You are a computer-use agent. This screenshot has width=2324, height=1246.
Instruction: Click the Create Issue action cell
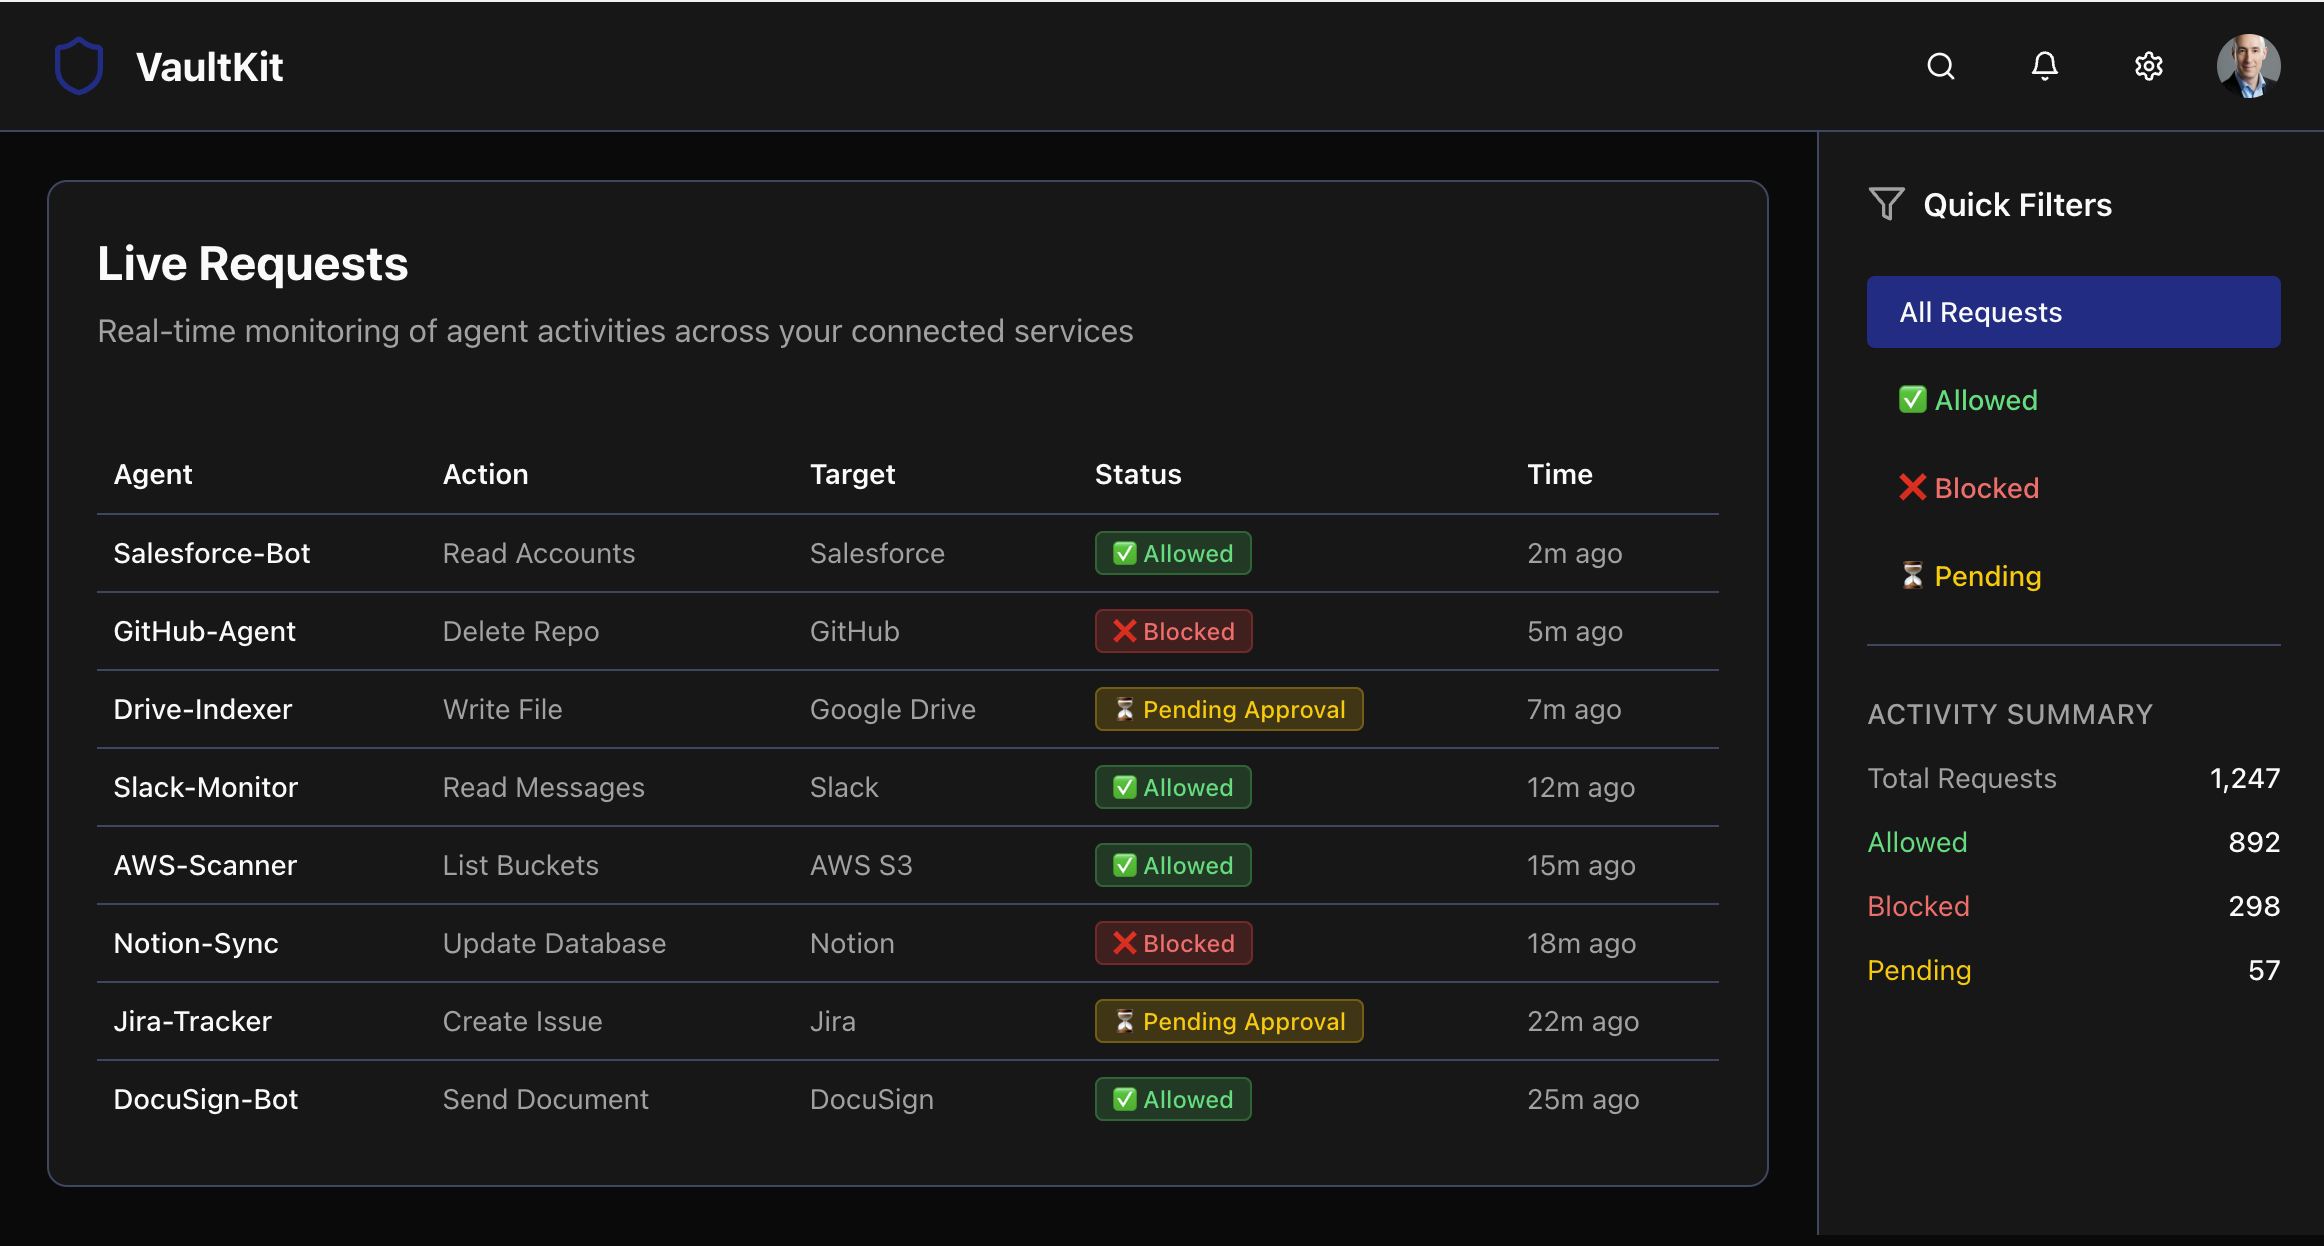(523, 1021)
